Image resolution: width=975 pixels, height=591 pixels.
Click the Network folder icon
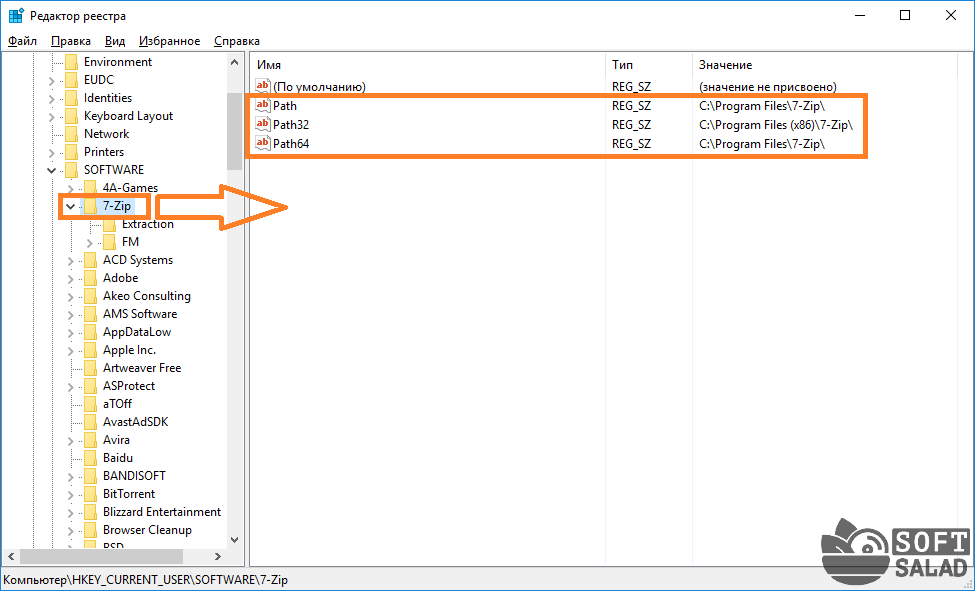(72, 134)
